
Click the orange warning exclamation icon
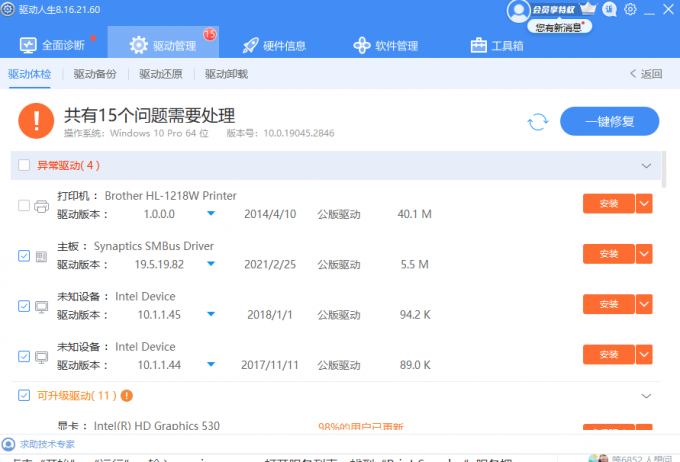coord(37,122)
